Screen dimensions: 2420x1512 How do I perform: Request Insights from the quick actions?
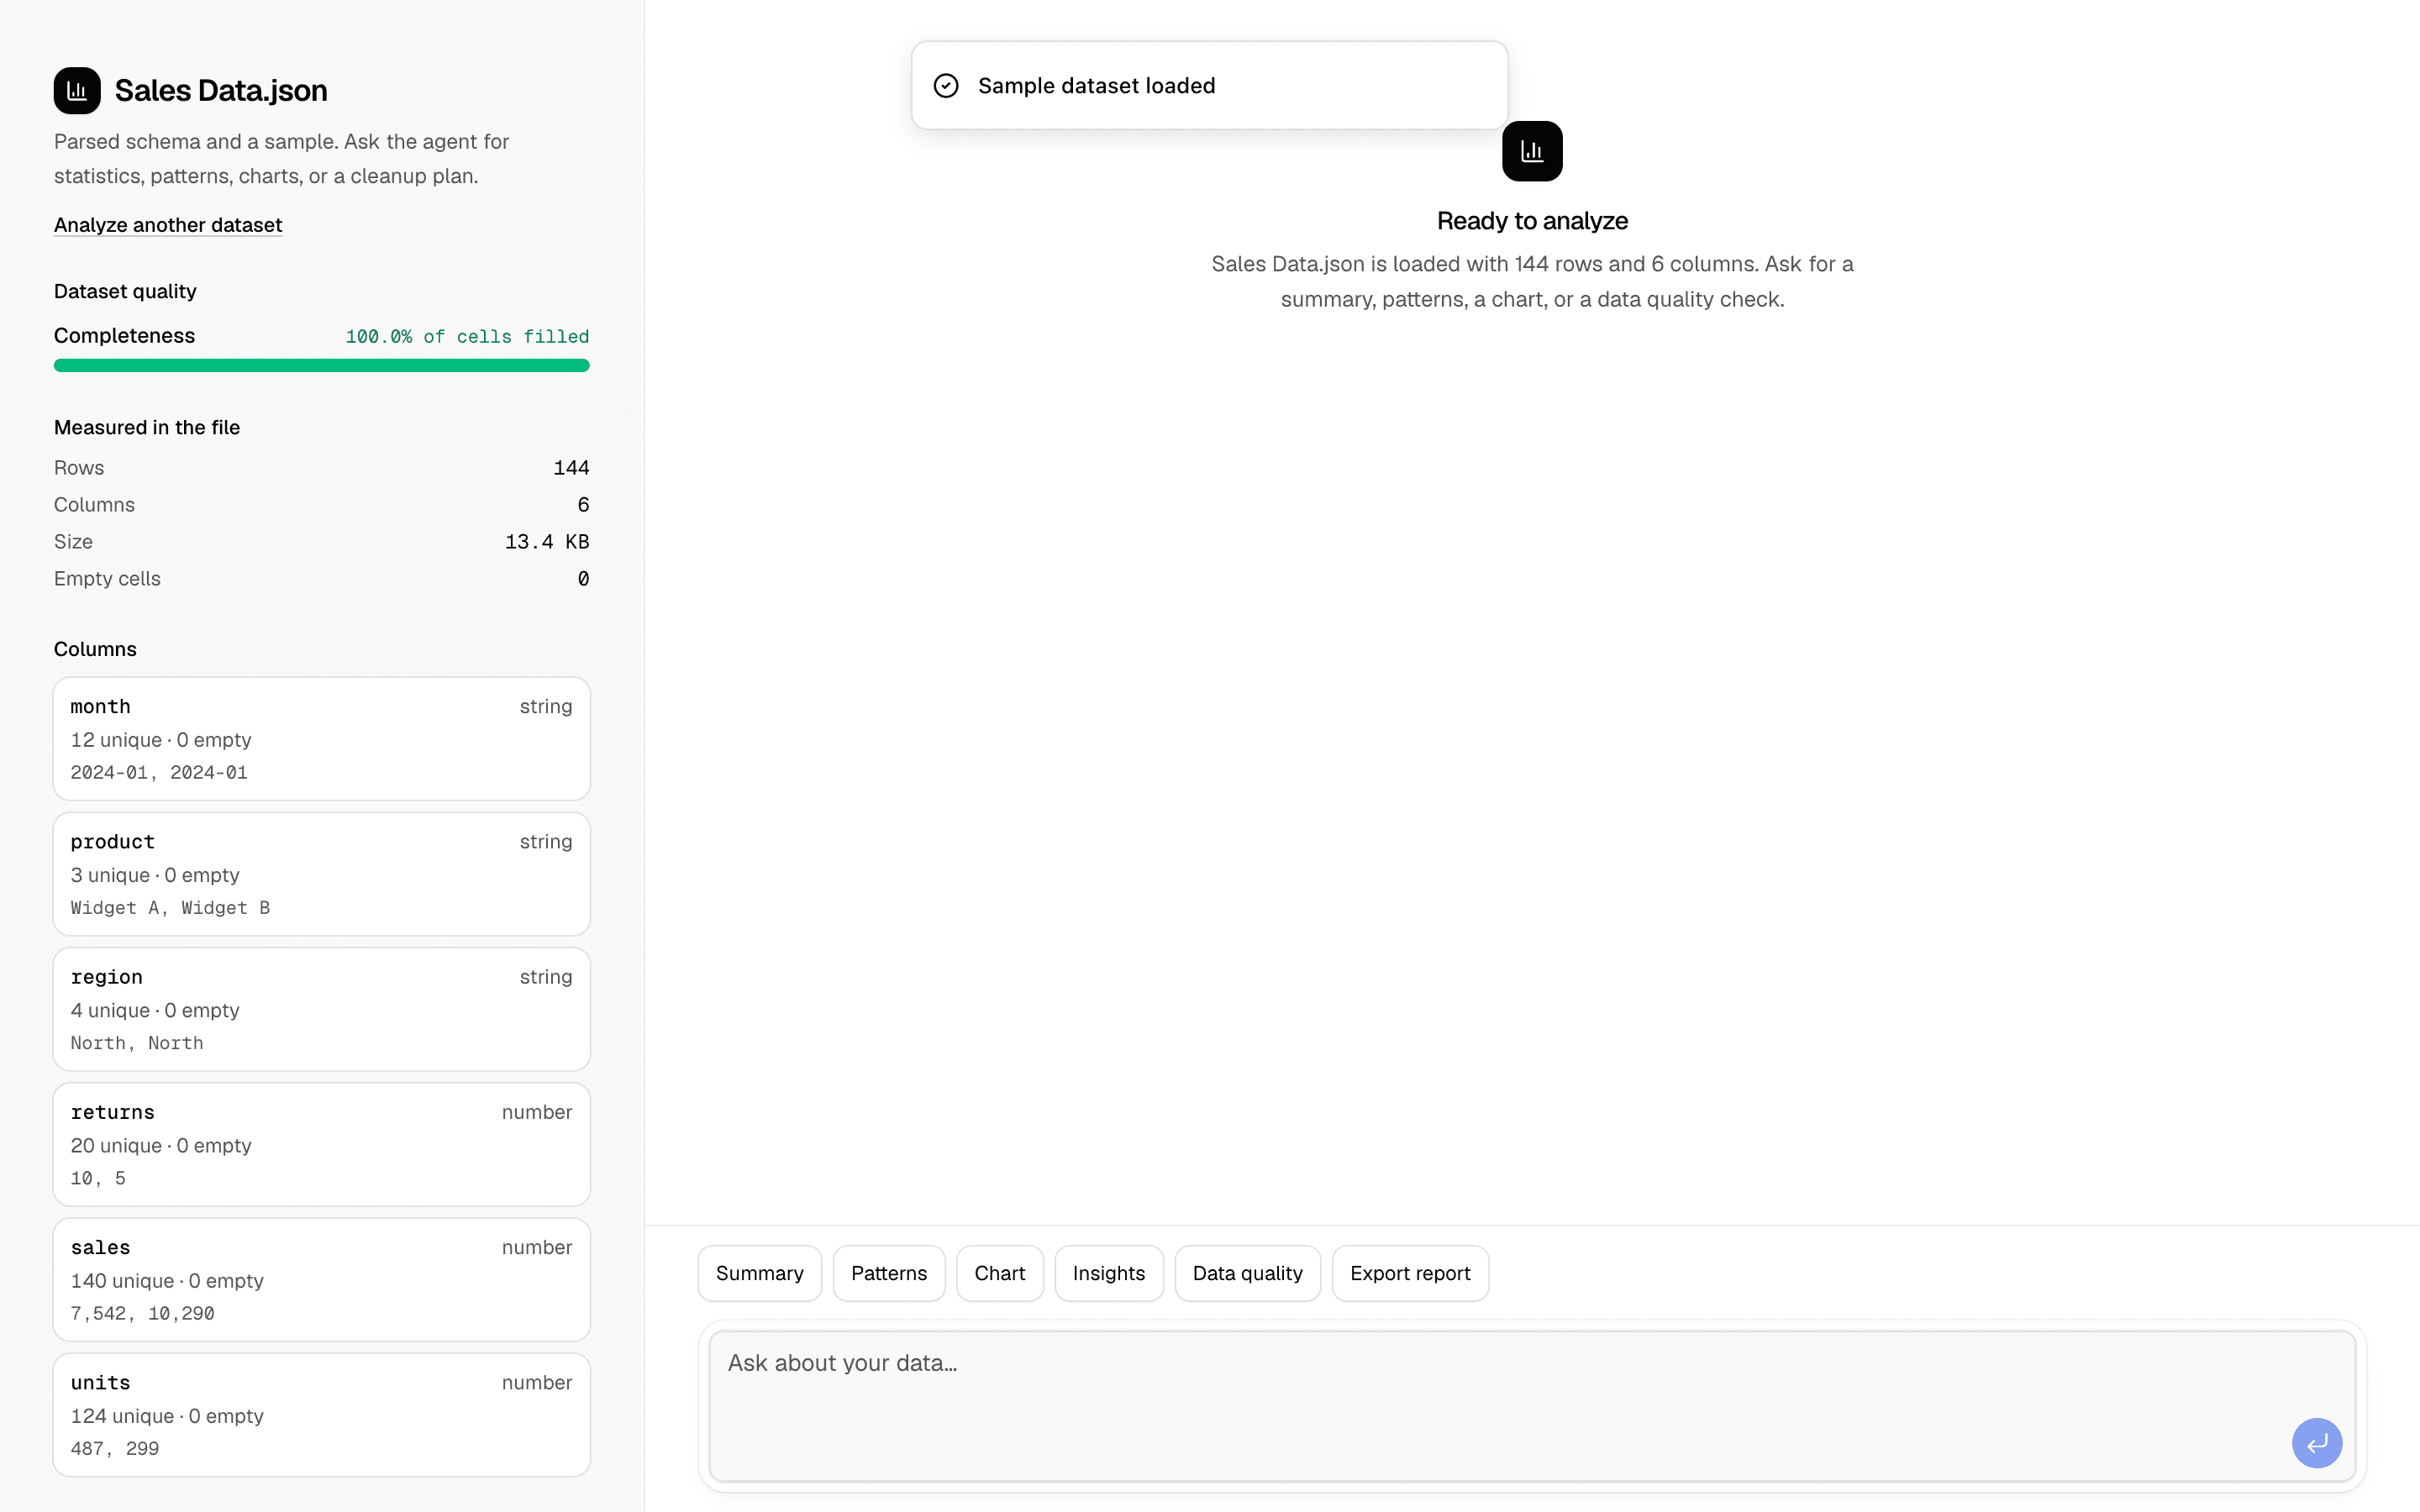[x=1109, y=1273]
